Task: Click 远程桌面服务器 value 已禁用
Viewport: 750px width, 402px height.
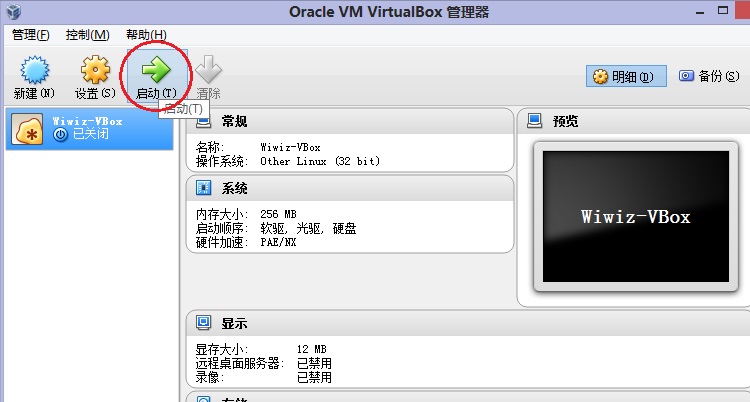Action: coord(314,363)
